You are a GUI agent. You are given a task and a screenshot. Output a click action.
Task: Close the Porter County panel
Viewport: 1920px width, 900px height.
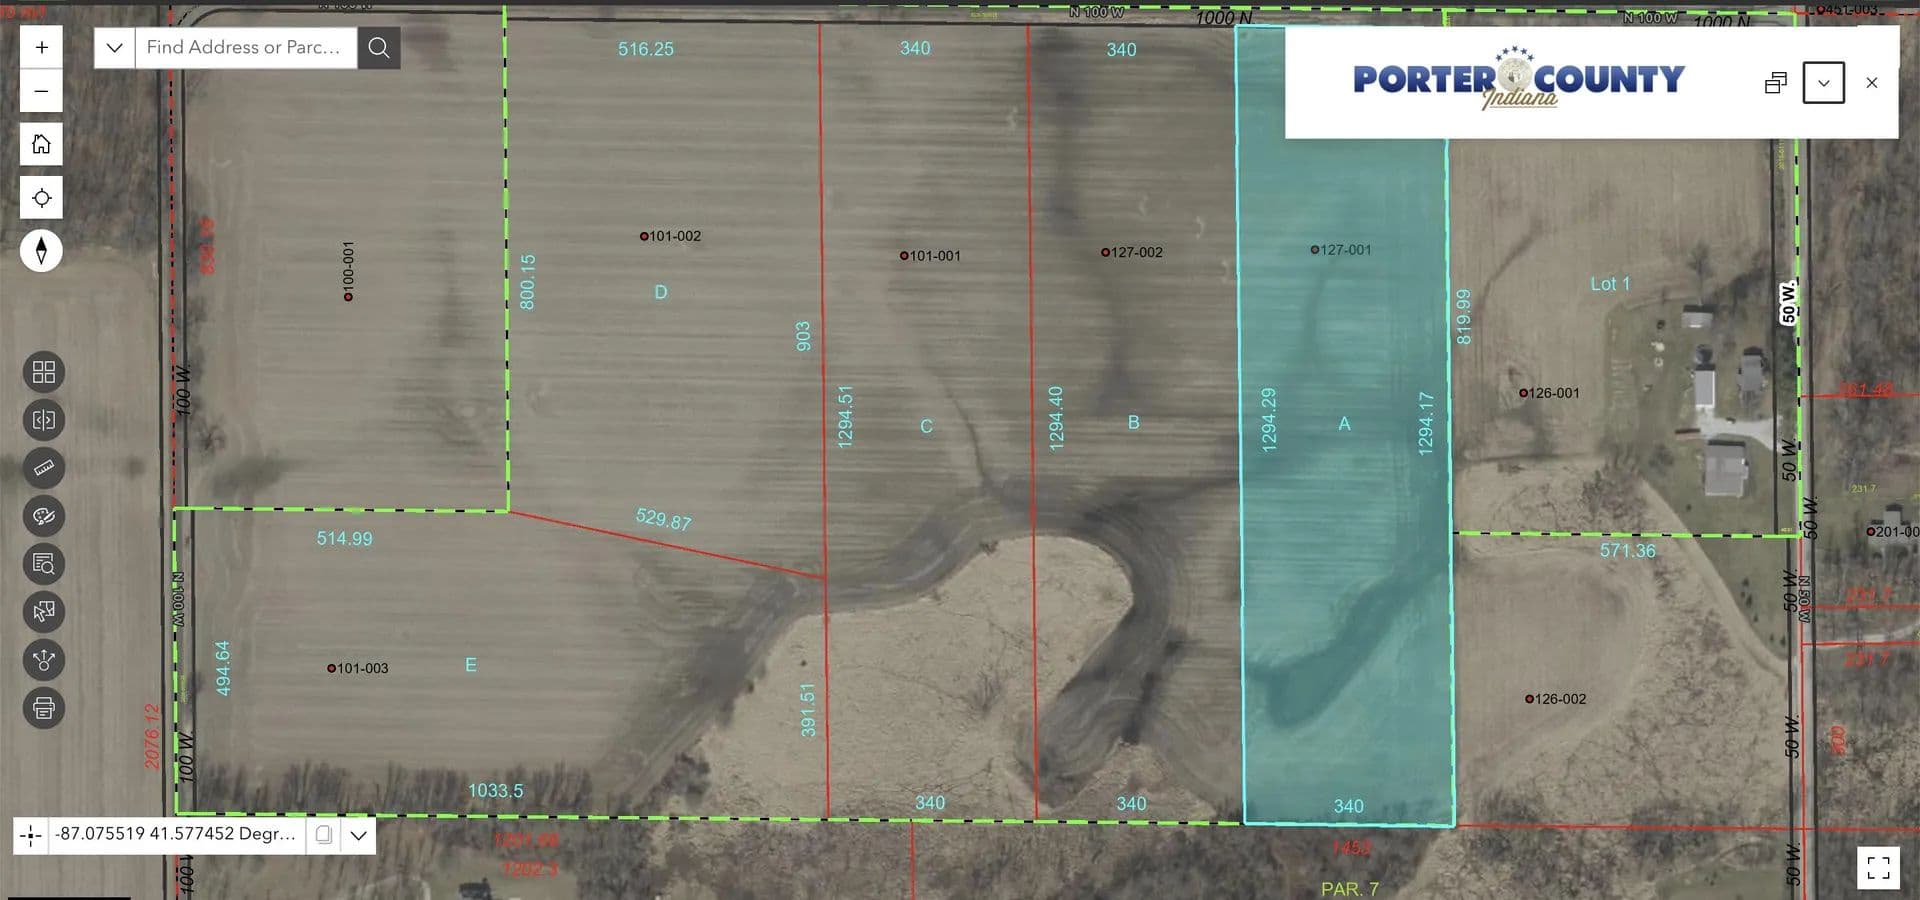[x=1872, y=83]
